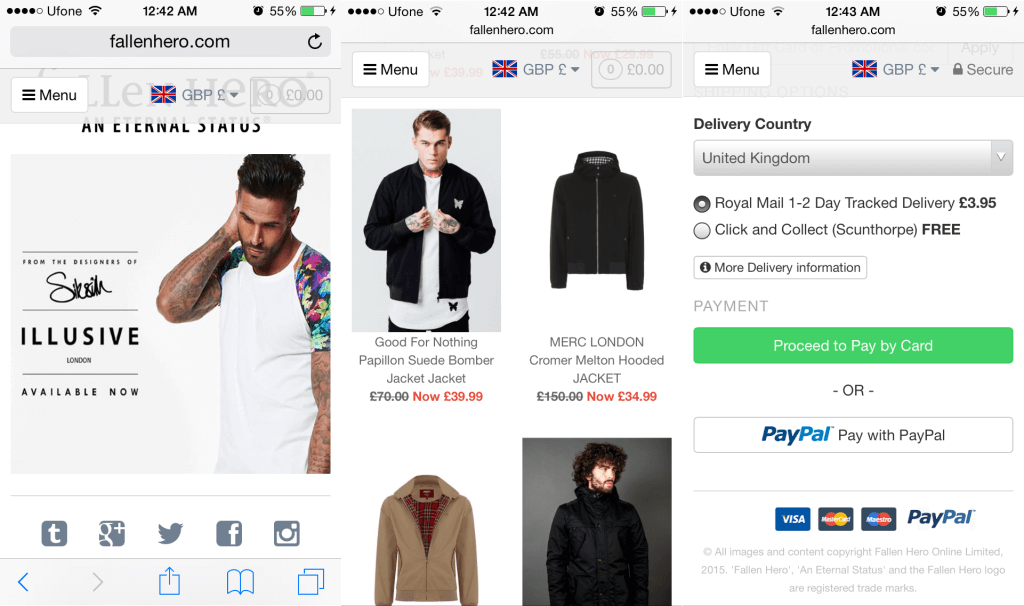Tap the Twitter bird icon
Screen dimensions: 1024x606
click(x=170, y=533)
